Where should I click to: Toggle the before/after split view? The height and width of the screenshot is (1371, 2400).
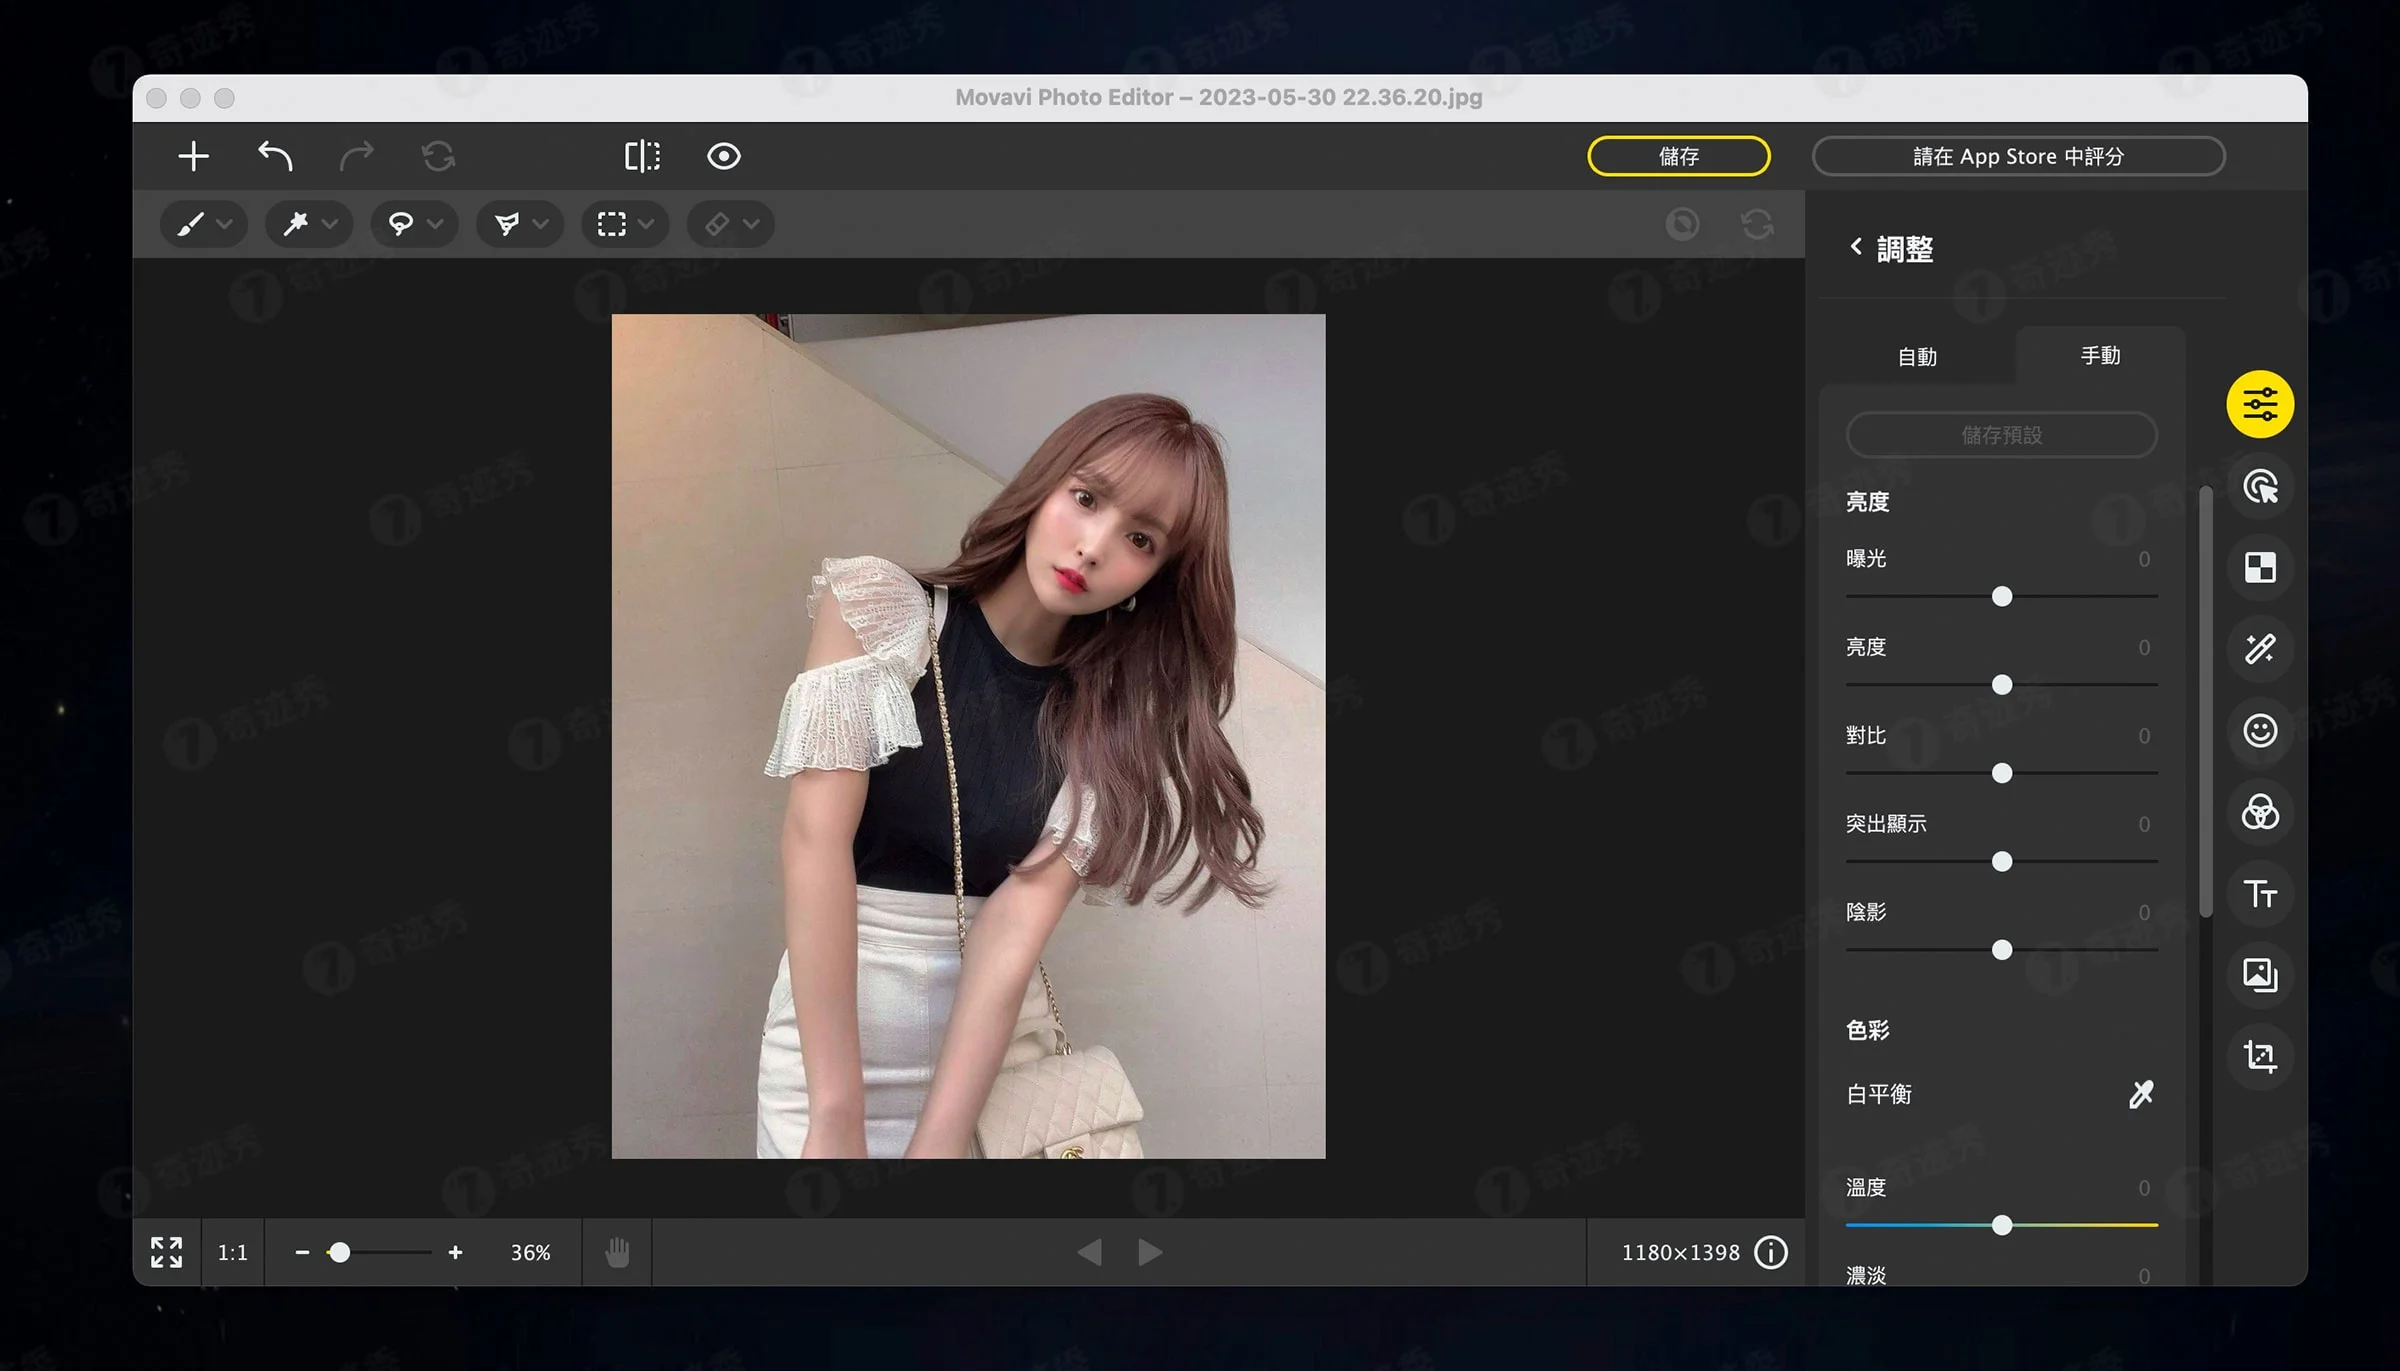(641, 156)
